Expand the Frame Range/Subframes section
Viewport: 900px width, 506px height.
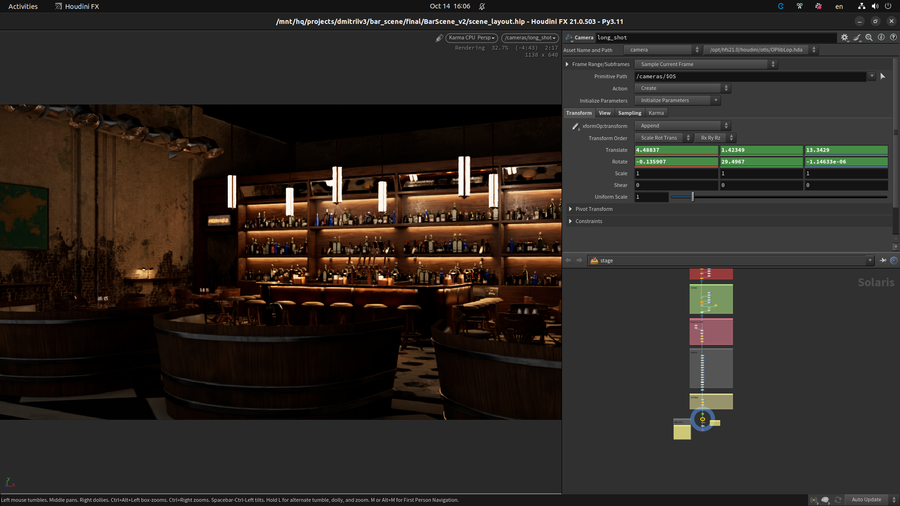tap(568, 64)
